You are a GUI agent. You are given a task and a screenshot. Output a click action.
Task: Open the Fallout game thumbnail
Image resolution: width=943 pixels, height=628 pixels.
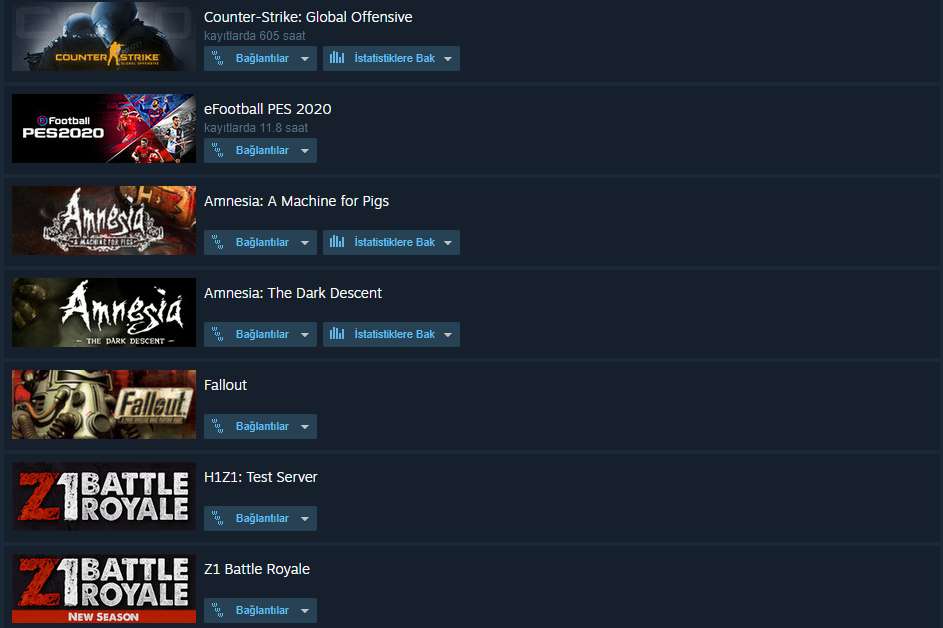pos(104,404)
